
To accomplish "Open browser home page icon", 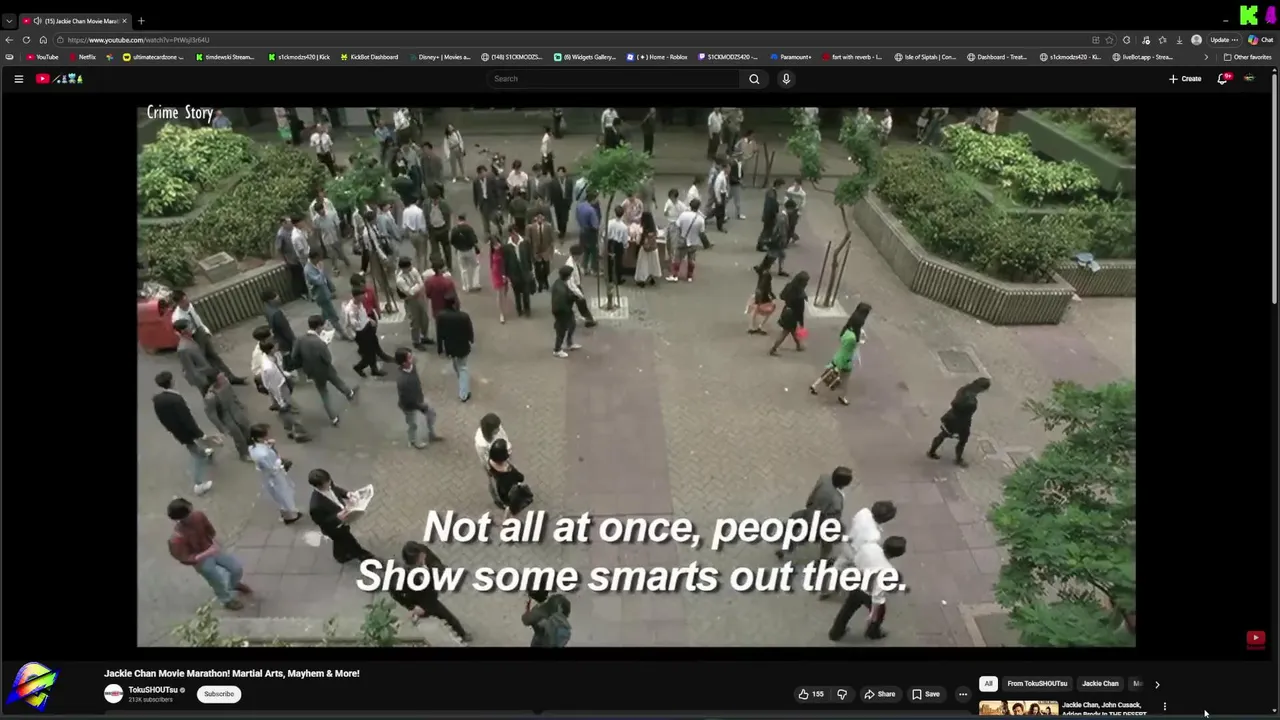I will click(x=43, y=40).
